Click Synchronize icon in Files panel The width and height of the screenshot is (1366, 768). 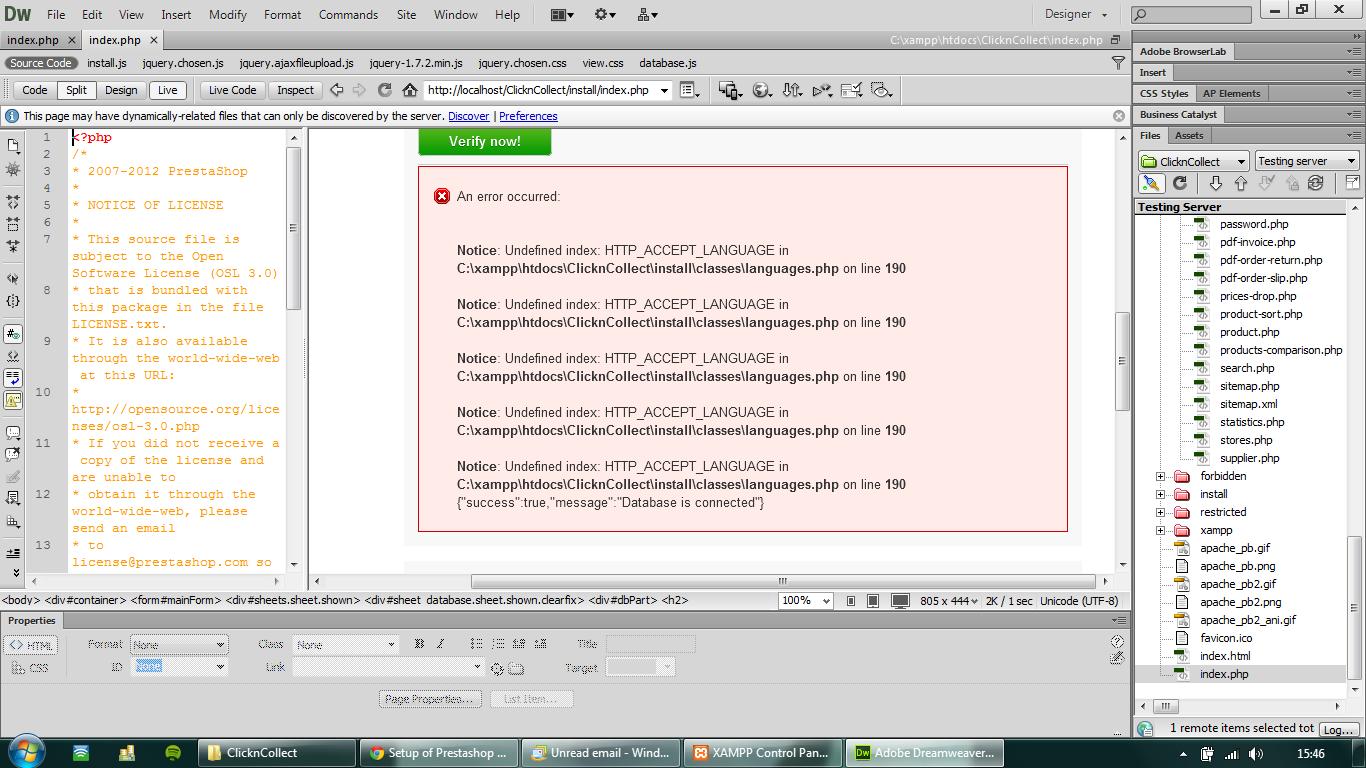(1316, 183)
